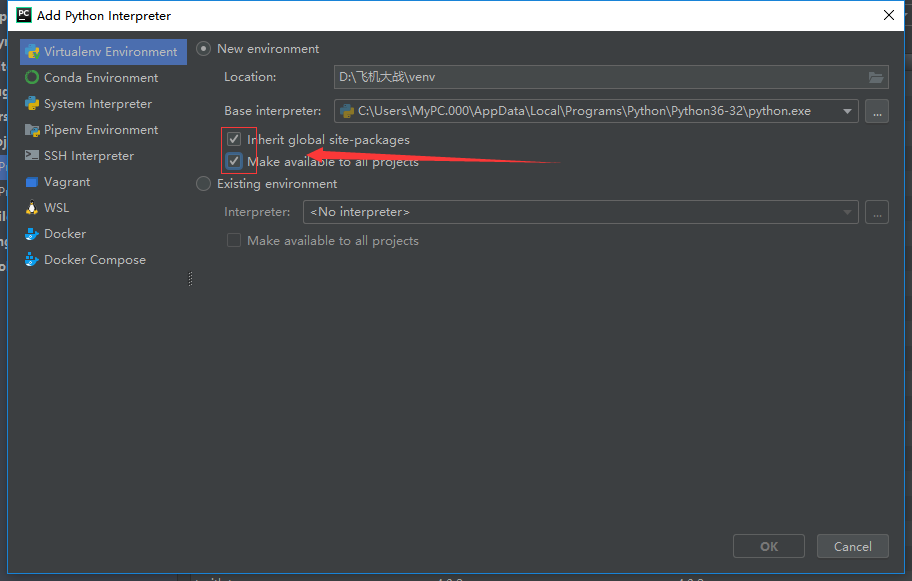912x581 pixels.
Task: Uncheck Inherit global site-packages
Action: [234, 139]
